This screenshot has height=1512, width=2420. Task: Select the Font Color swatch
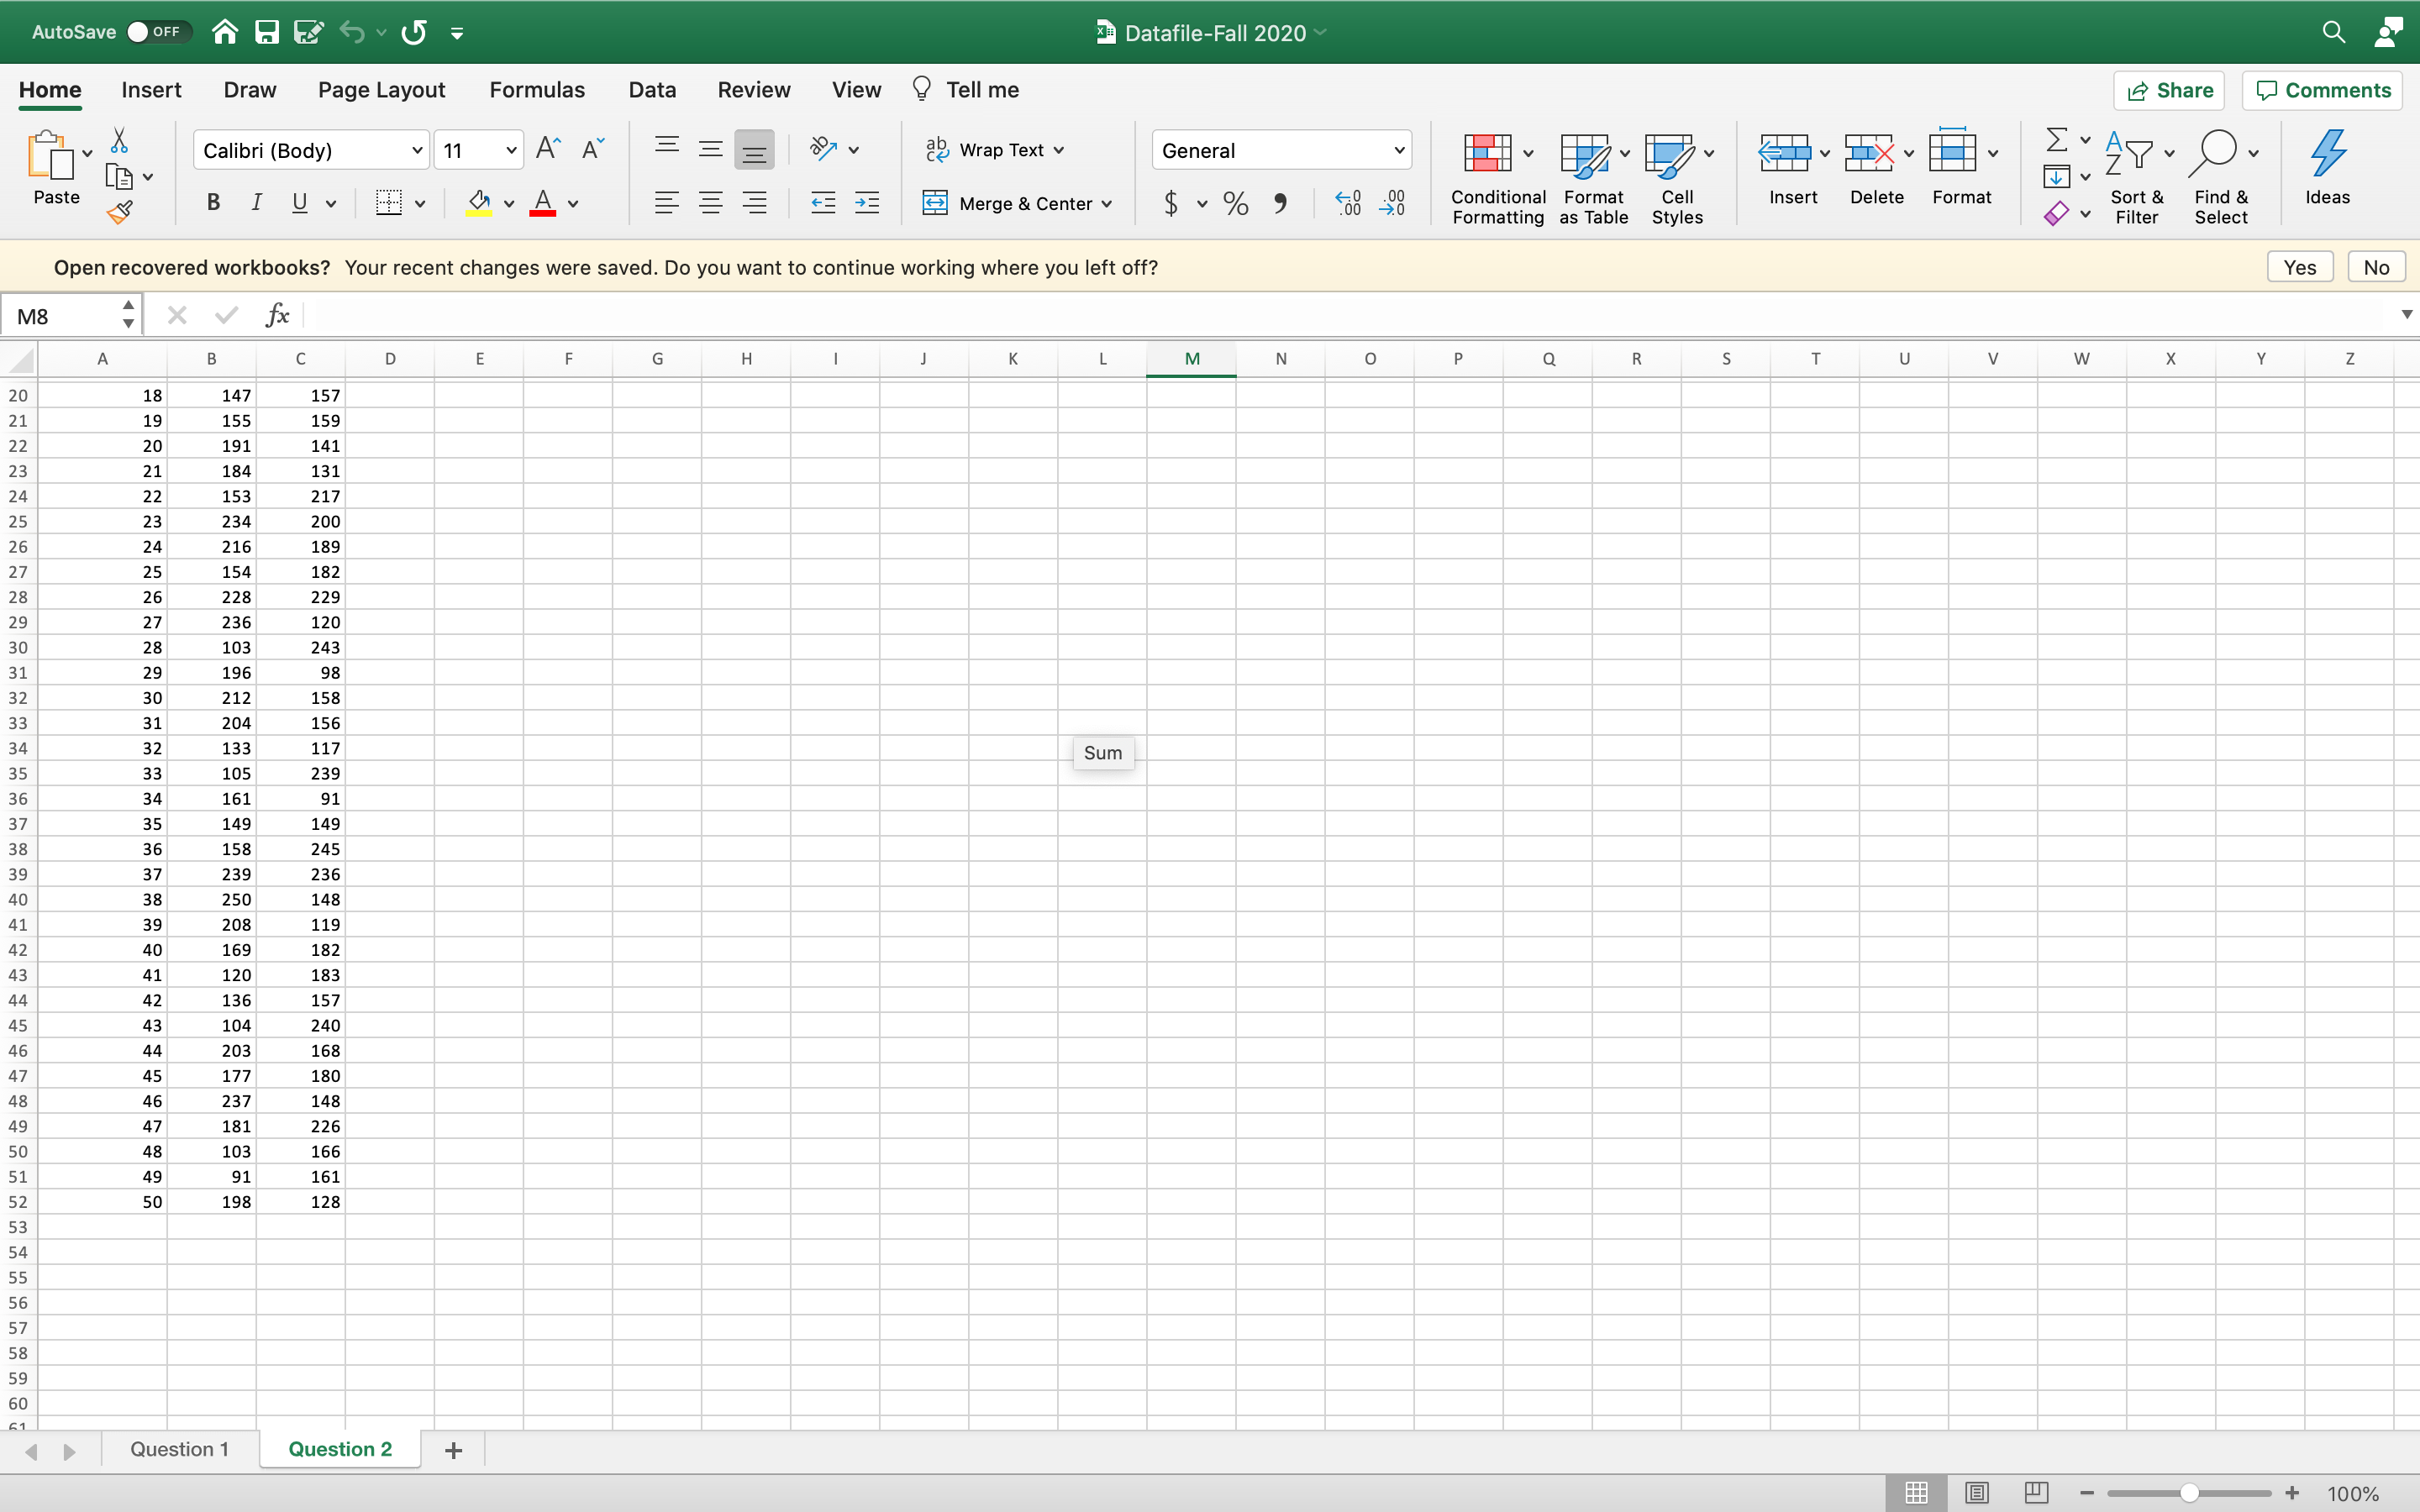coord(542,204)
